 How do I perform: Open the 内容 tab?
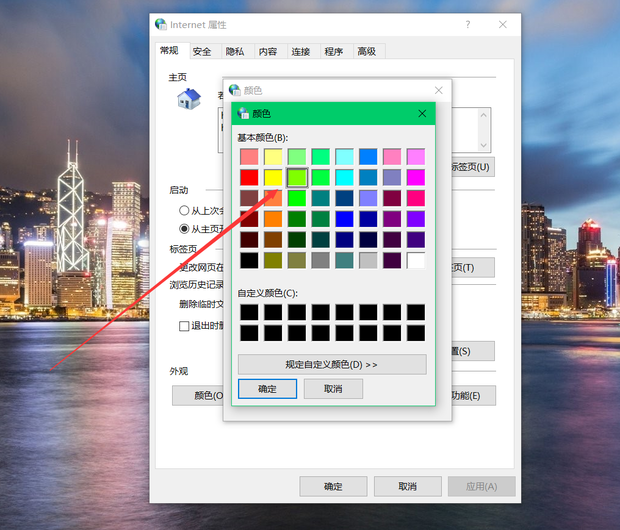click(268, 52)
